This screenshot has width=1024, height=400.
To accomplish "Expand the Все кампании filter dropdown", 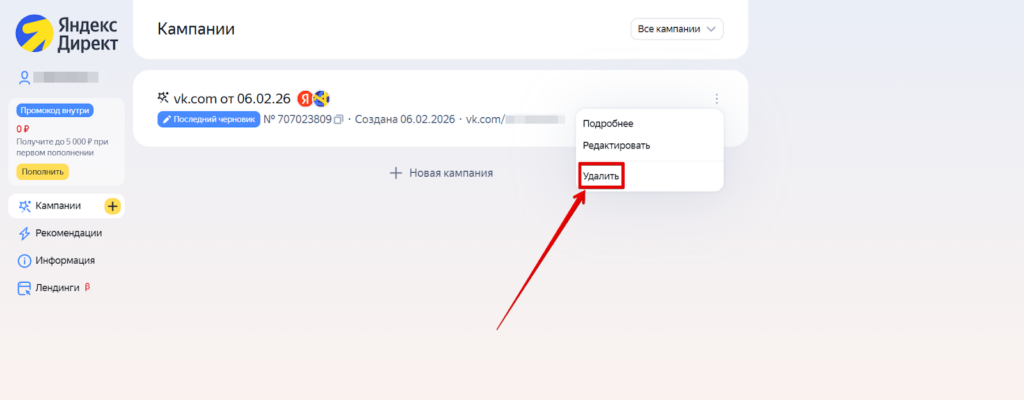I will [677, 29].
